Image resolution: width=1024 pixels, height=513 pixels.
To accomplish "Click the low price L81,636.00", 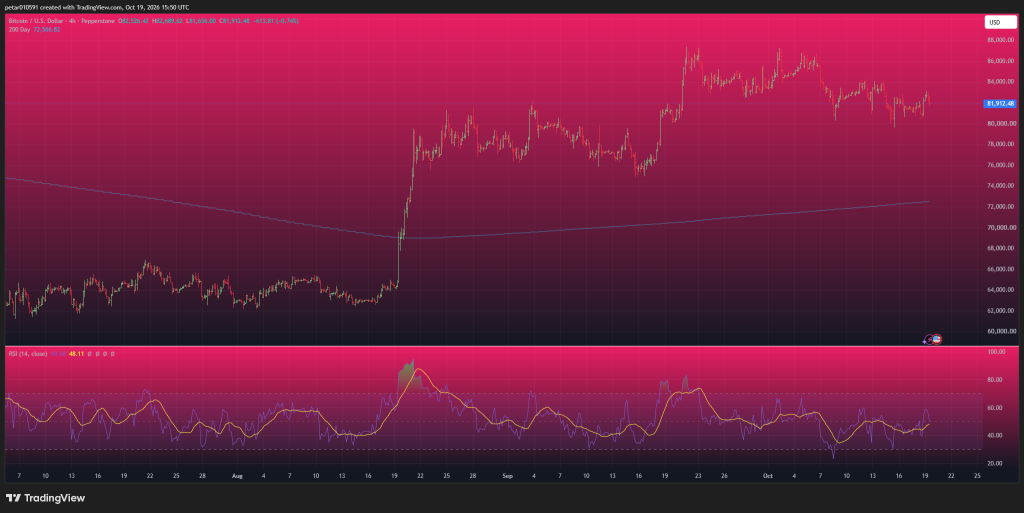I will pyautogui.click(x=201, y=21).
